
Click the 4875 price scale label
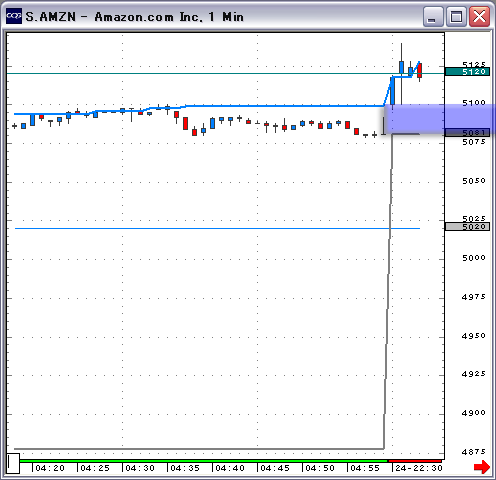click(x=474, y=452)
